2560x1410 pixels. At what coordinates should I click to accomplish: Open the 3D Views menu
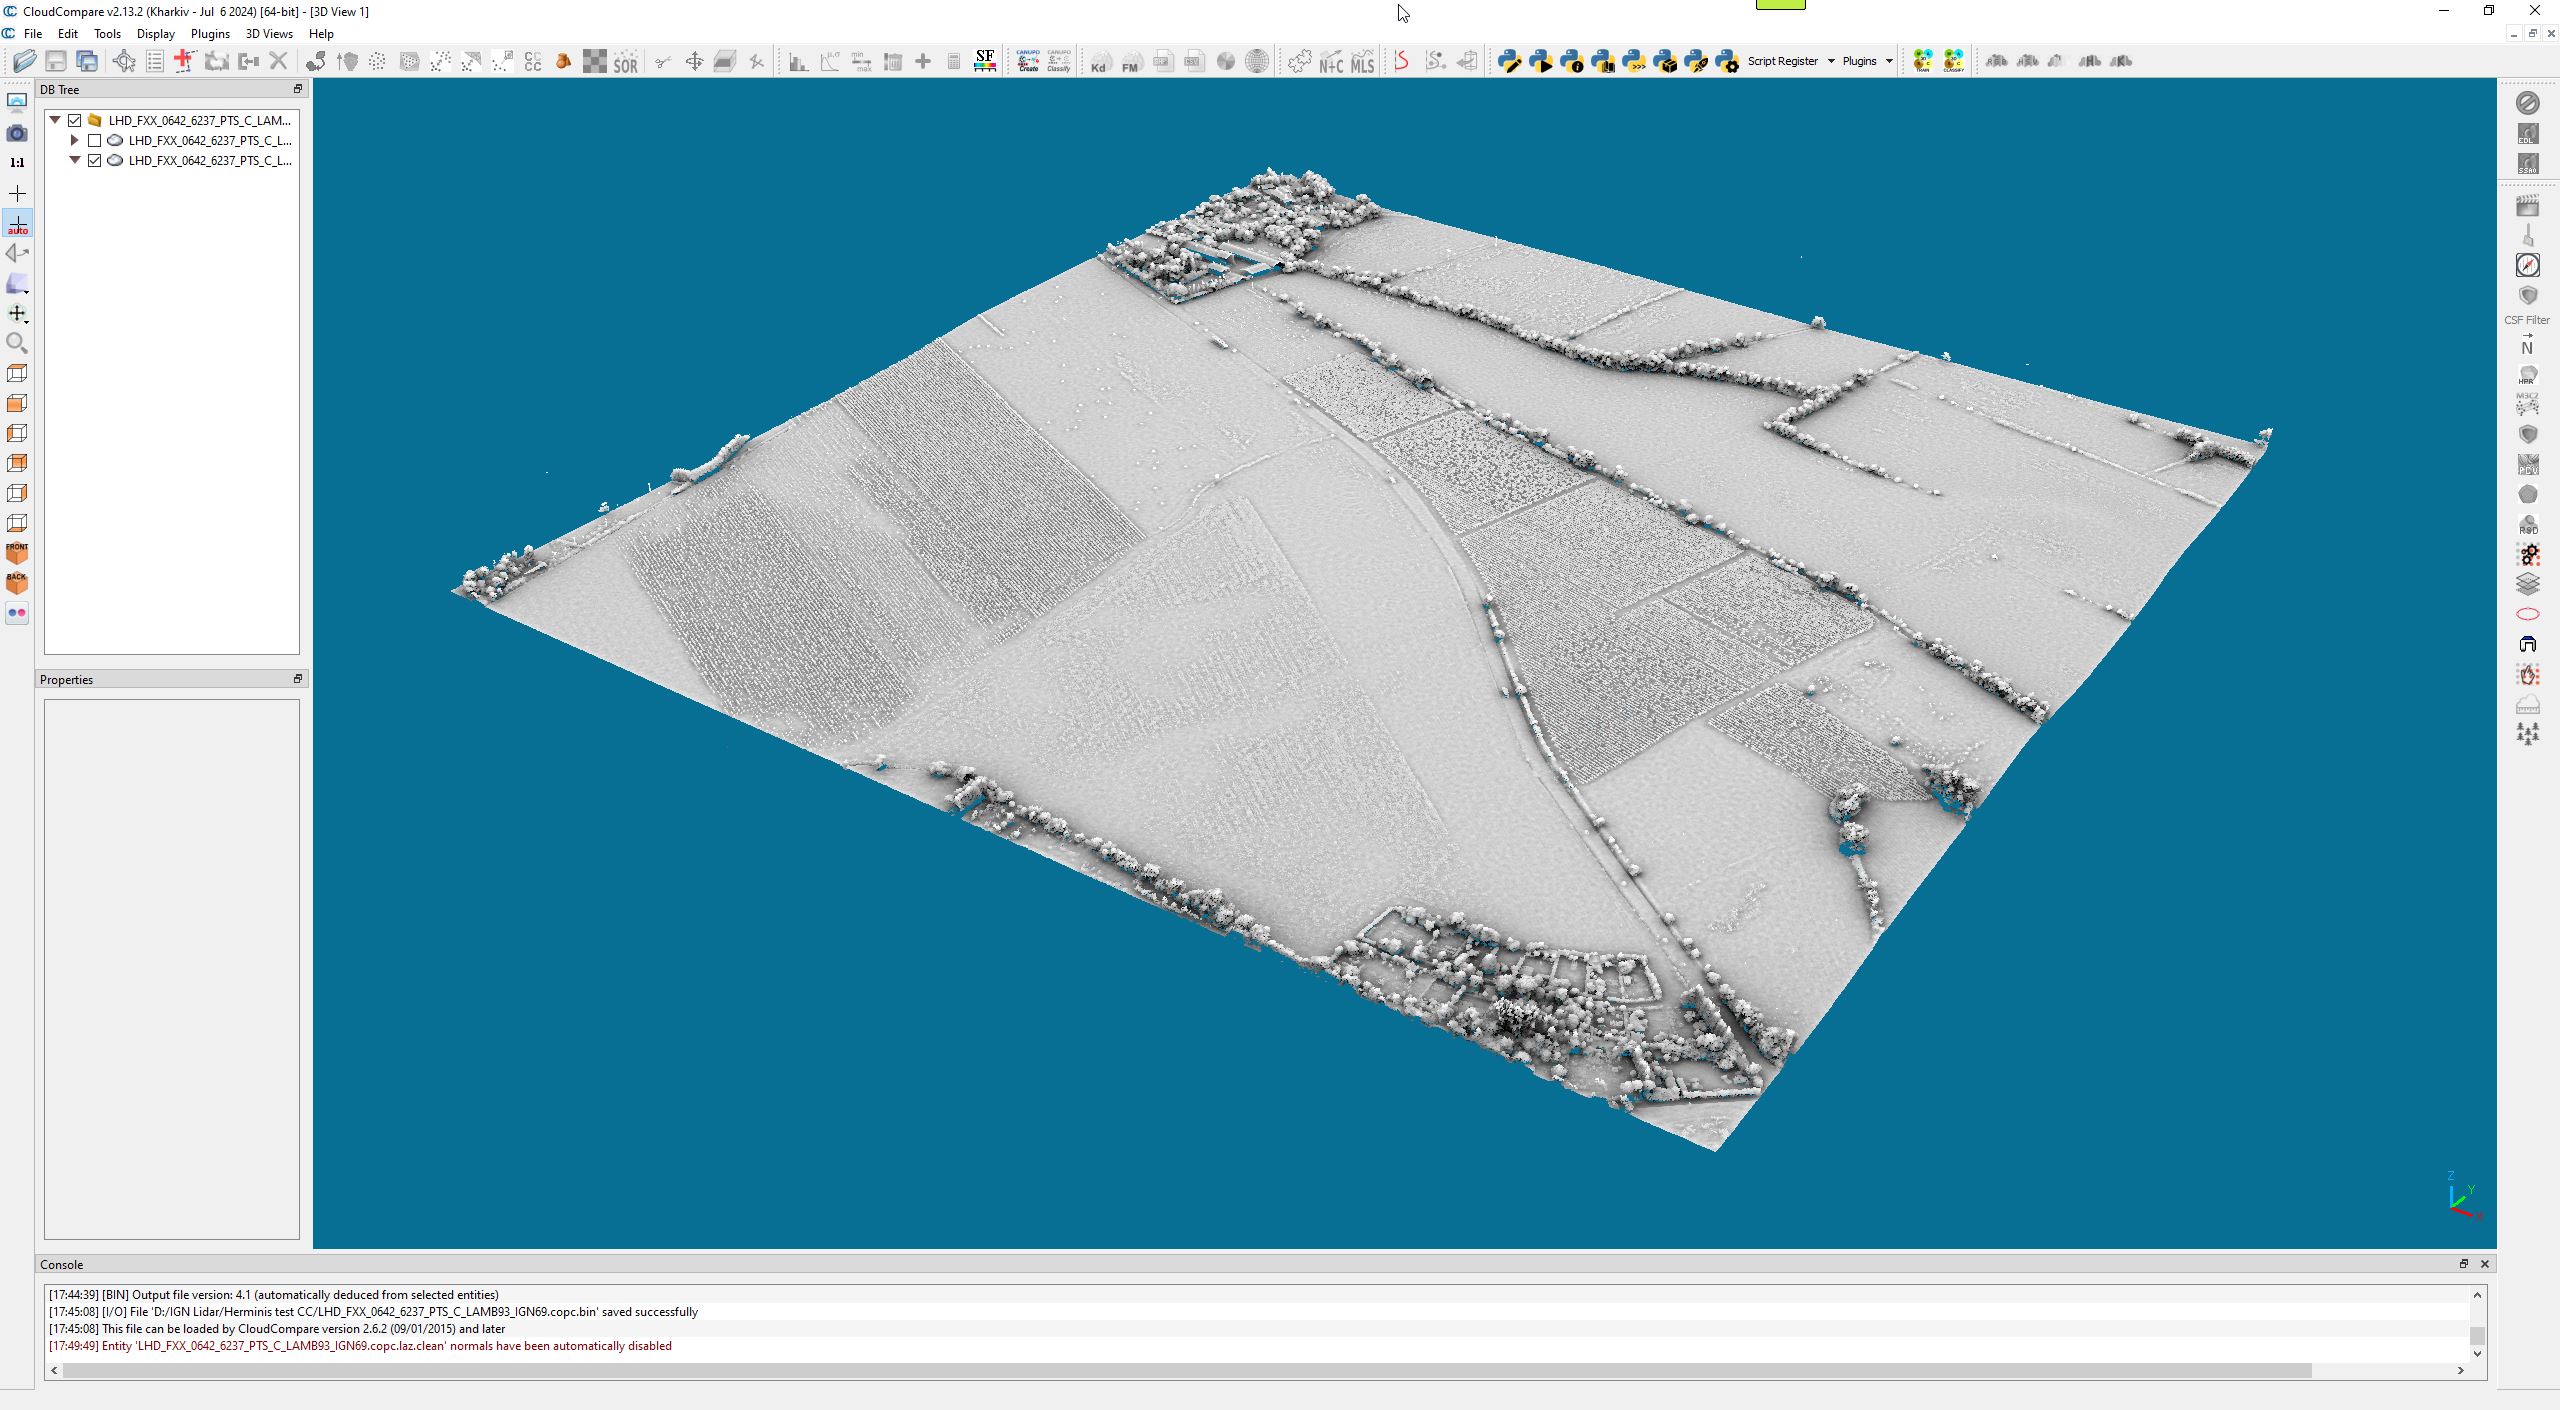point(269,34)
